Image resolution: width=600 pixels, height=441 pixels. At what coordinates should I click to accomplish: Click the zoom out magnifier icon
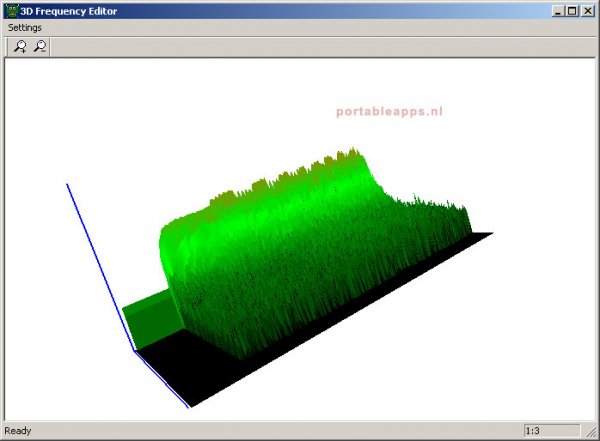click(x=39, y=47)
